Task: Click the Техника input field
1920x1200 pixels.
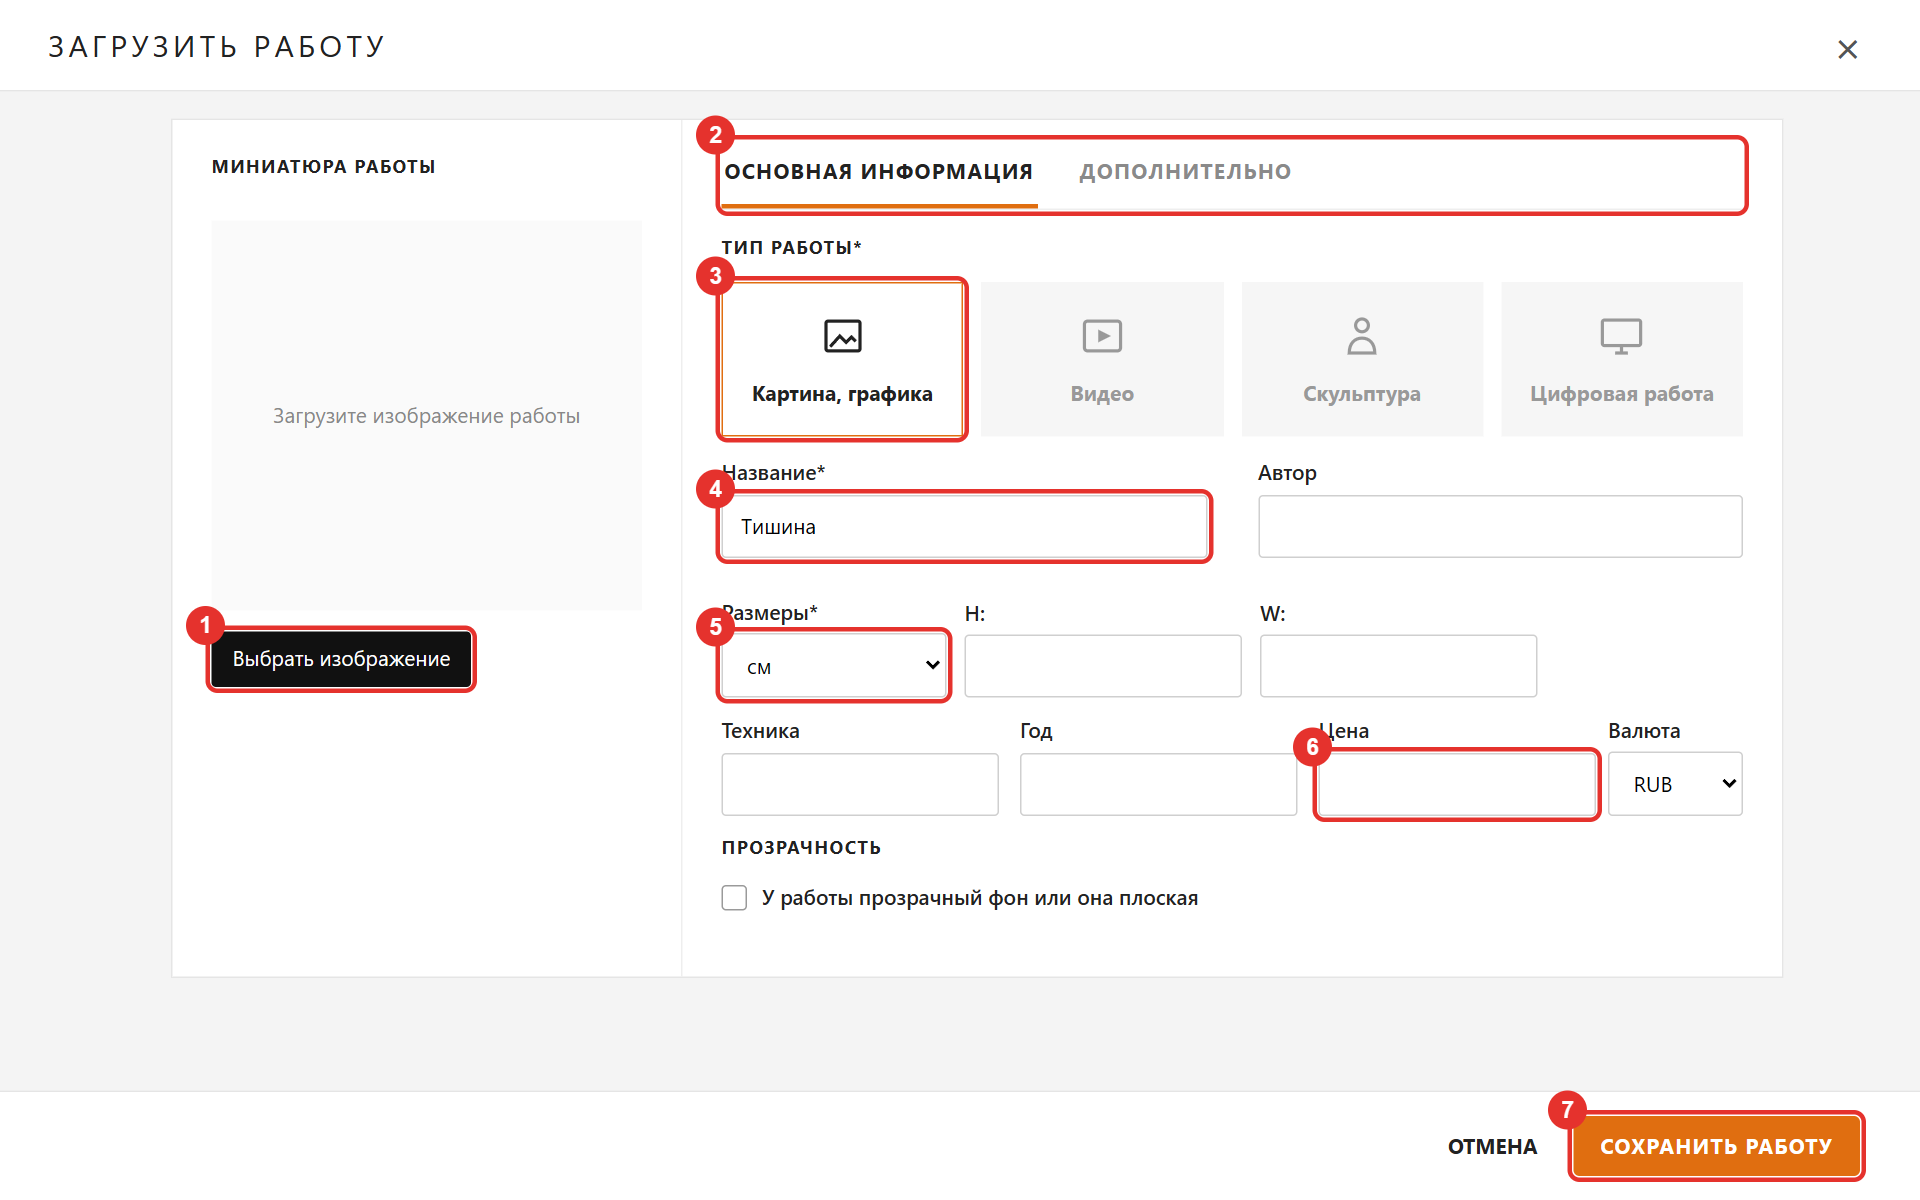Action: coord(860,784)
